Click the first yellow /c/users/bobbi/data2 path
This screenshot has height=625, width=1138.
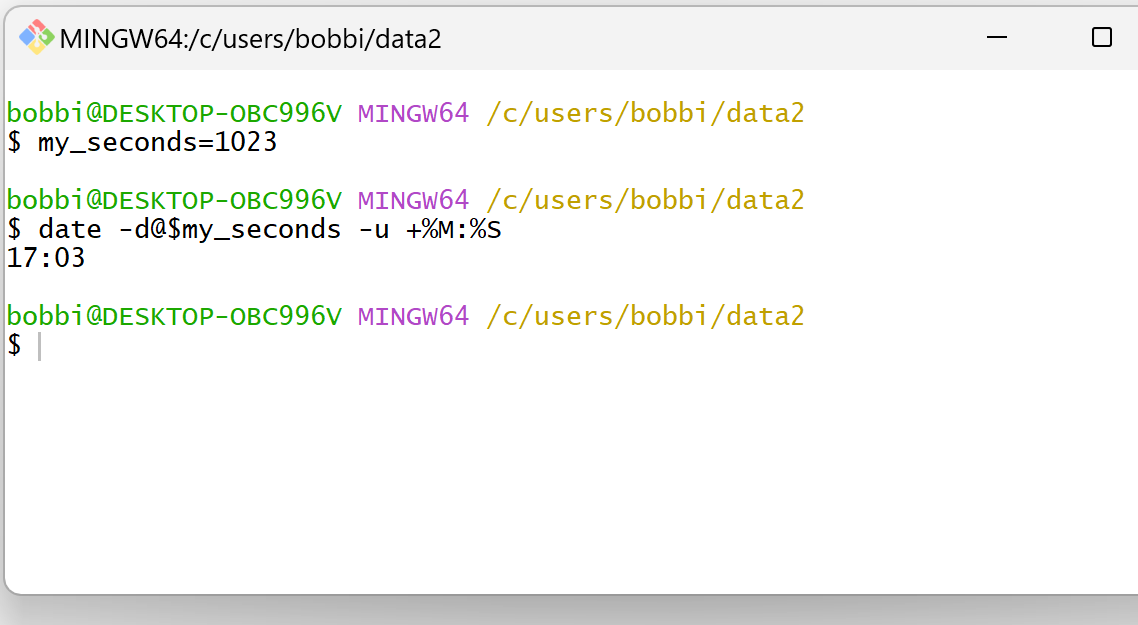[645, 113]
